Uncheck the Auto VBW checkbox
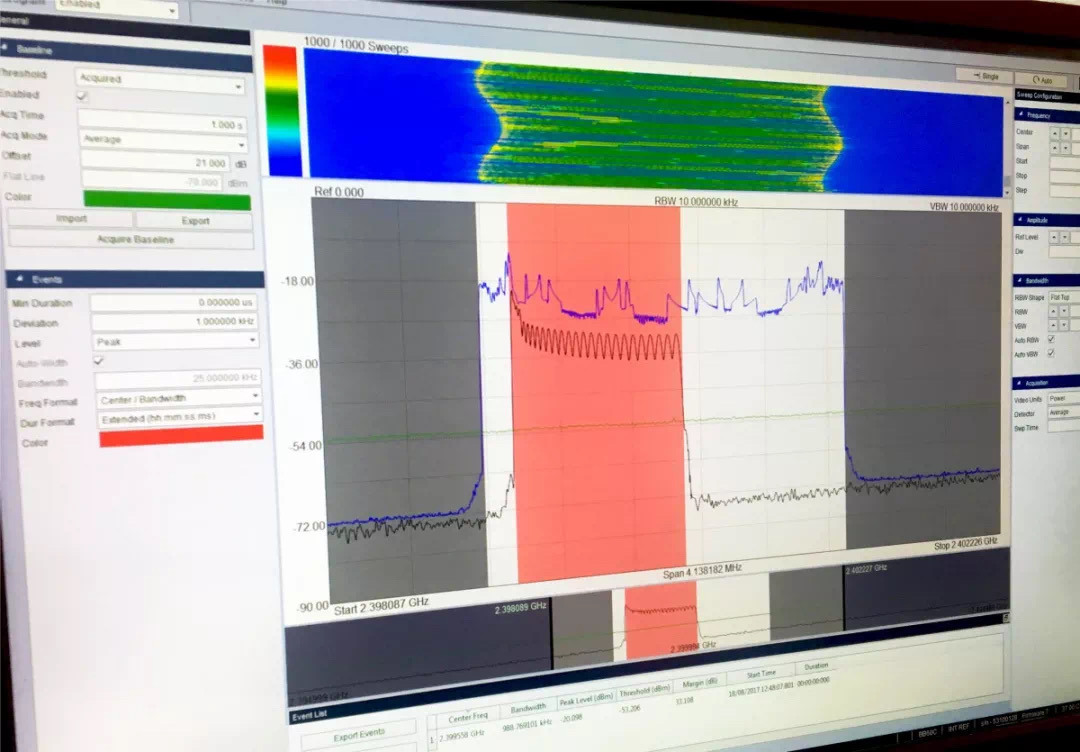Image resolution: width=1080 pixels, height=752 pixels. [1050, 354]
